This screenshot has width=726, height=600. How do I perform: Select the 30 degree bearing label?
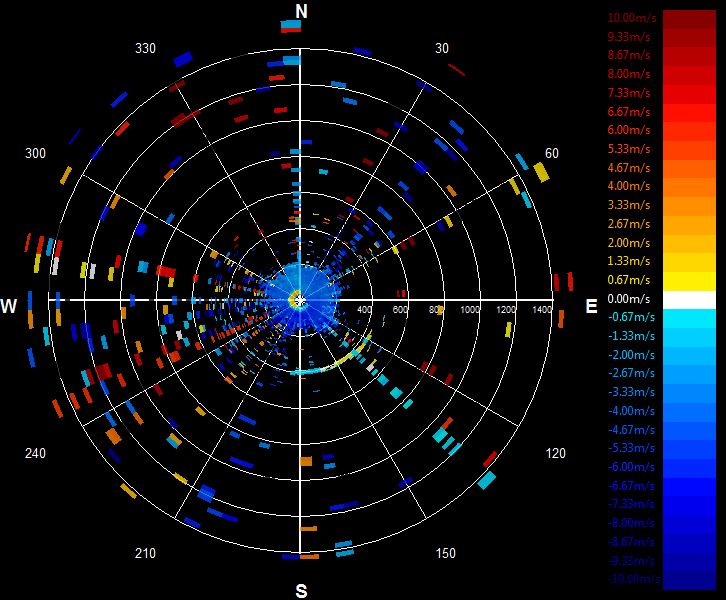coord(442,48)
